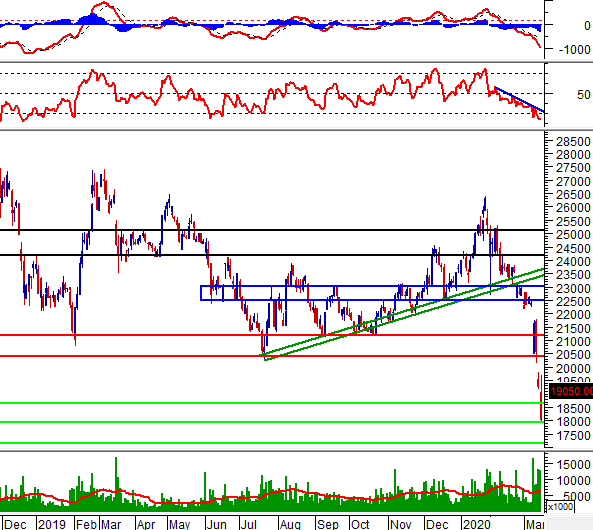Click the Jun marker on the time axis
Screen dimensions: 593x530
(x=216, y=524)
